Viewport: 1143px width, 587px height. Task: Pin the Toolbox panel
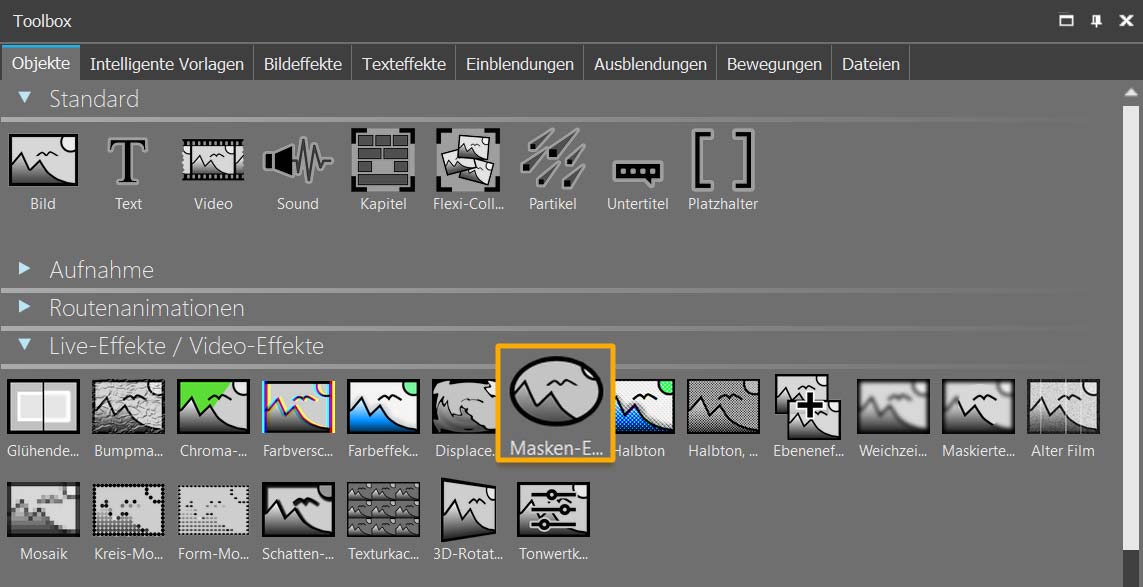1096,21
